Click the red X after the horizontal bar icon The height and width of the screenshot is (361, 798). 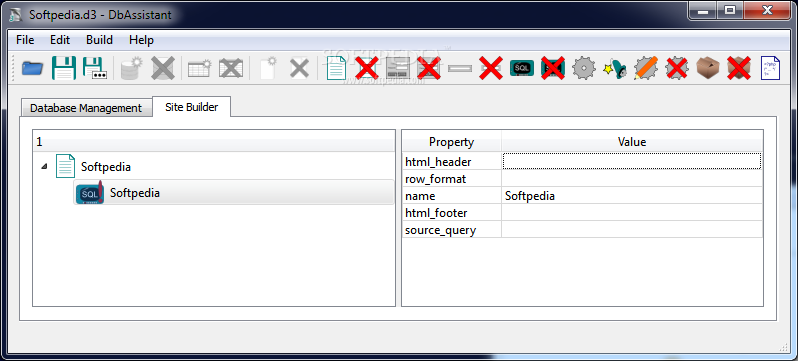(491, 68)
